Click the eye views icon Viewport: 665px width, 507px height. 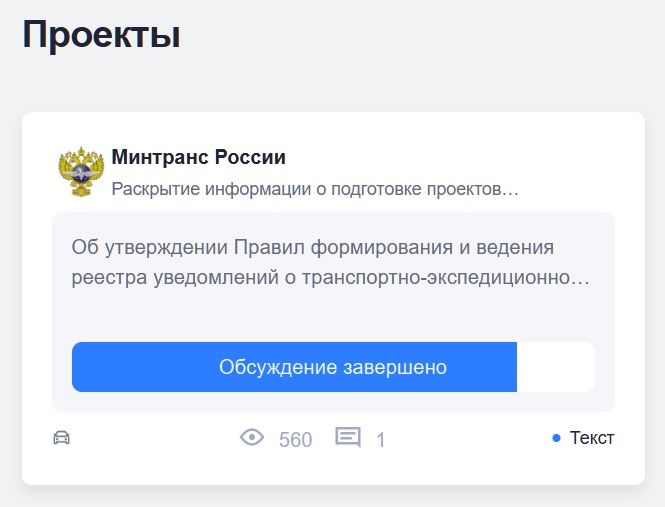(252, 438)
